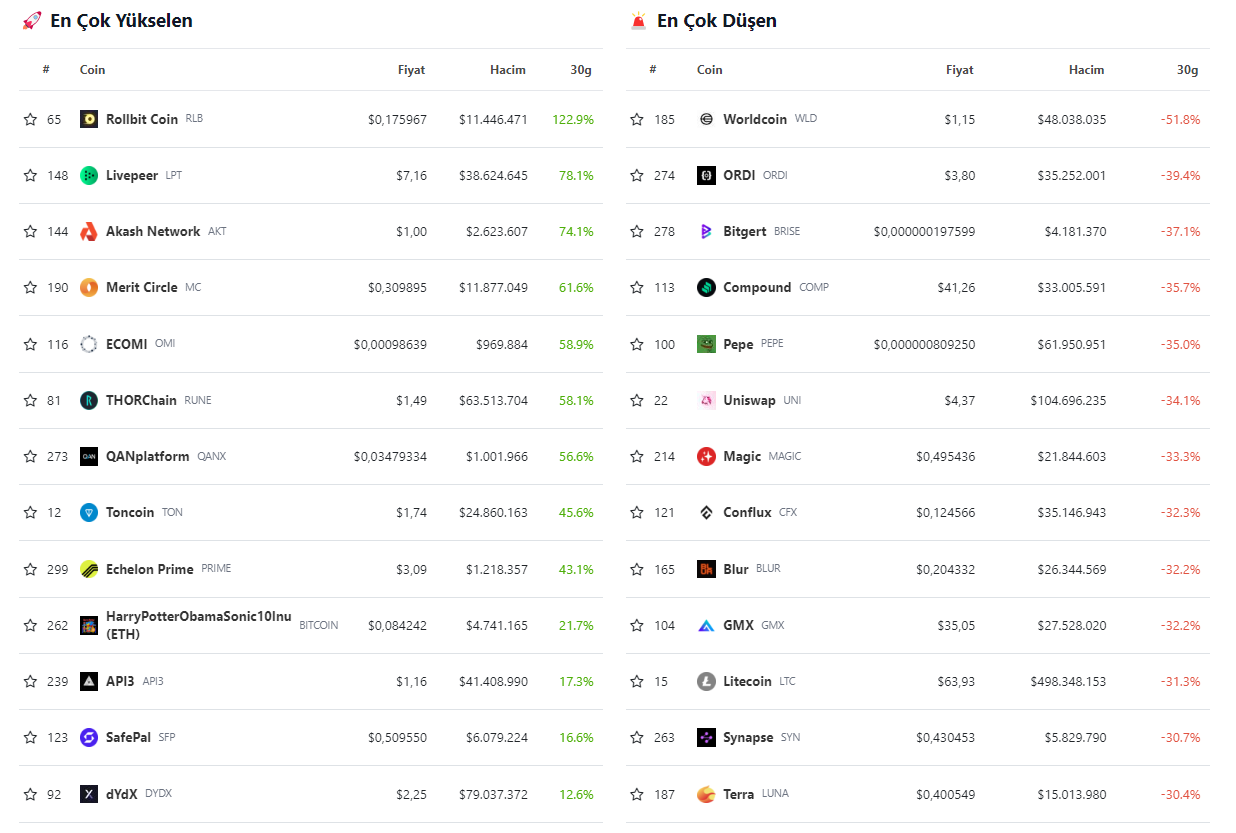The image size is (1236, 833).
Task: Sort losers table by Hacim column
Action: 1086,70
